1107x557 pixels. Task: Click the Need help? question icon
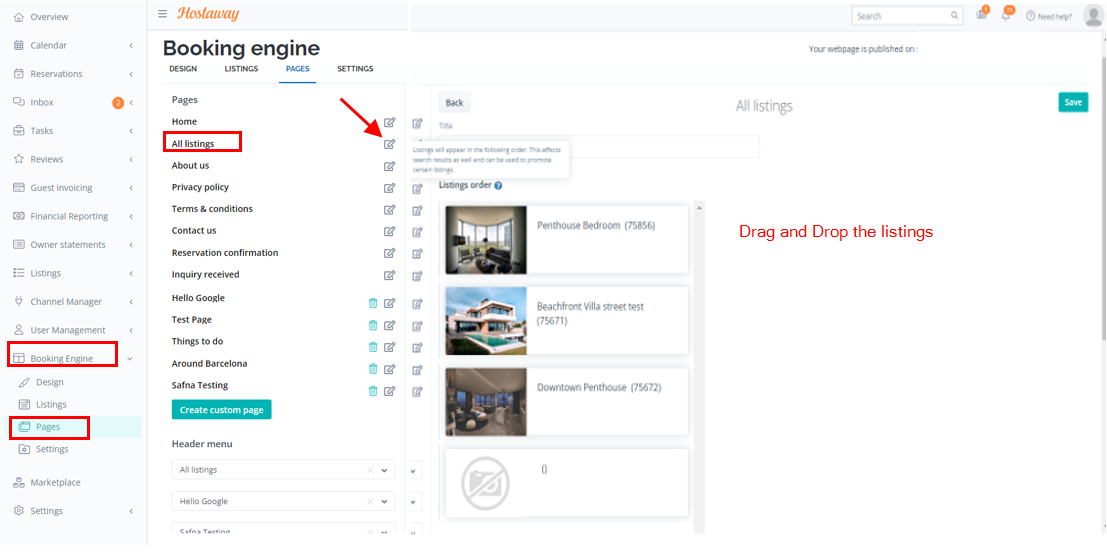tap(1031, 16)
